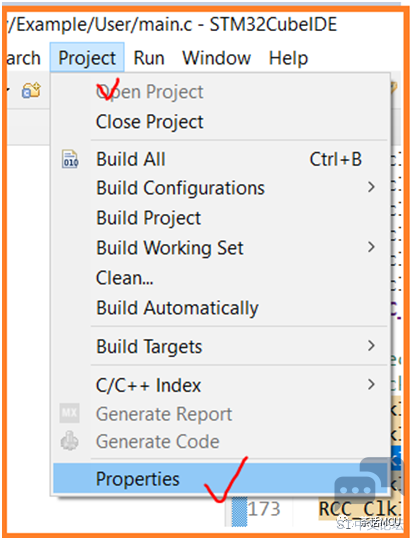The height and width of the screenshot is (540, 413).
Task: Open the Window menu
Action: [216, 58]
